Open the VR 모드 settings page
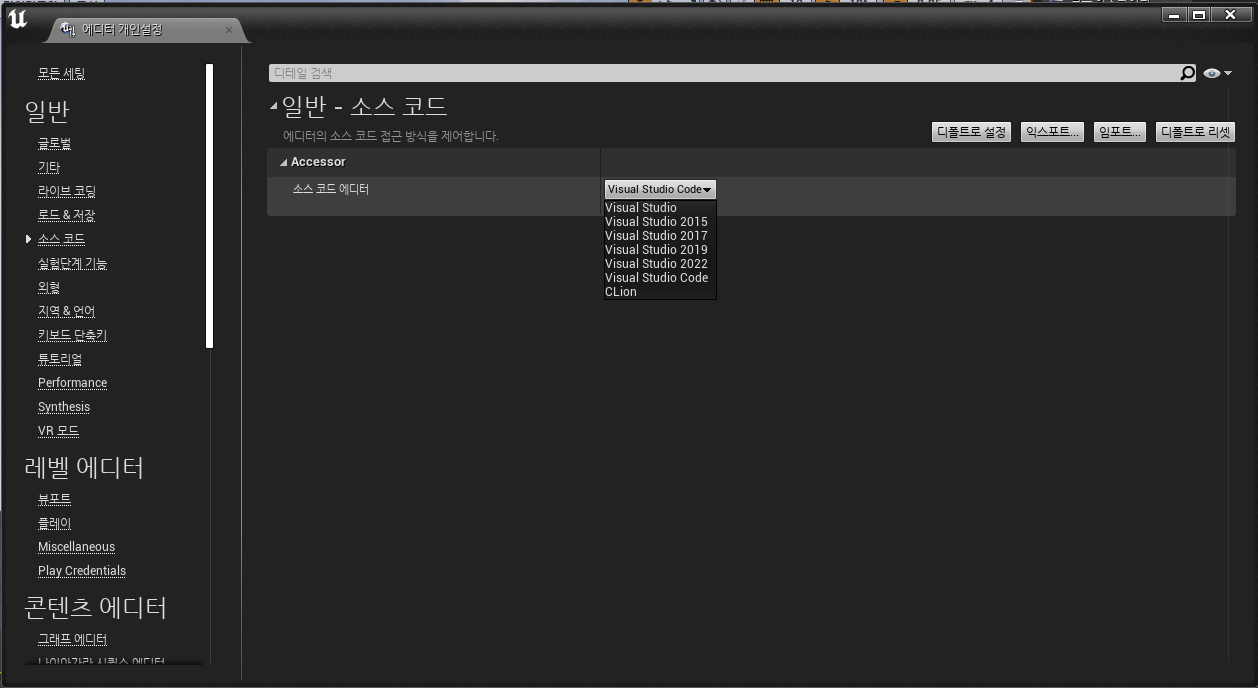The width and height of the screenshot is (1258, 688). coord(58,431)
